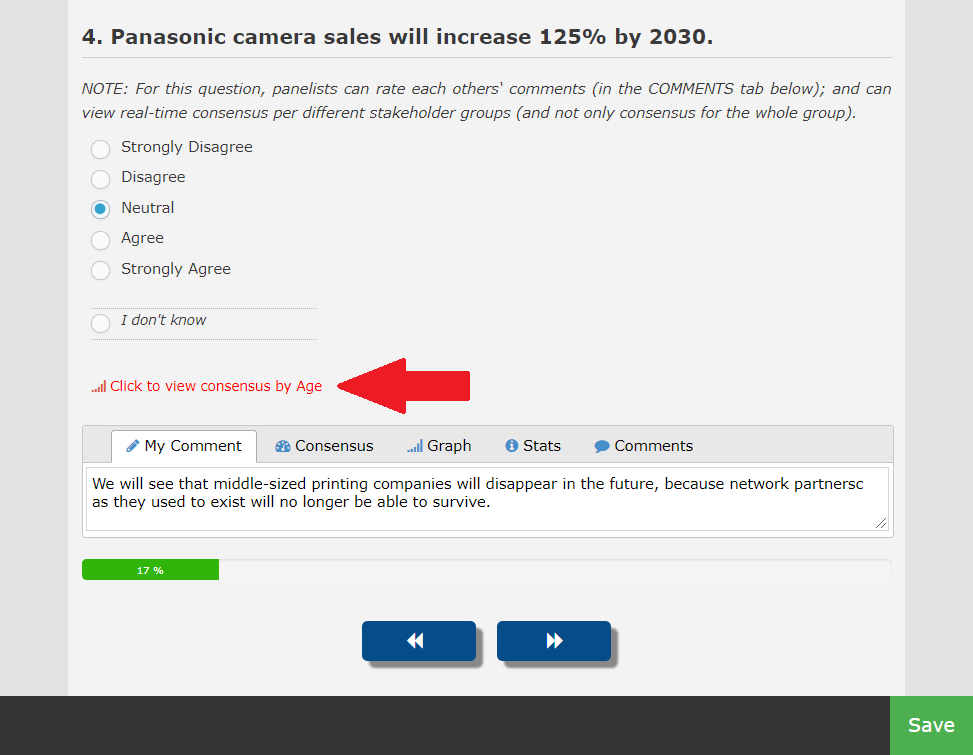The height and width of the screenshot is (755, 973).
Task: Click the gauge icon beside Consensus
Action: click(282, 446)
